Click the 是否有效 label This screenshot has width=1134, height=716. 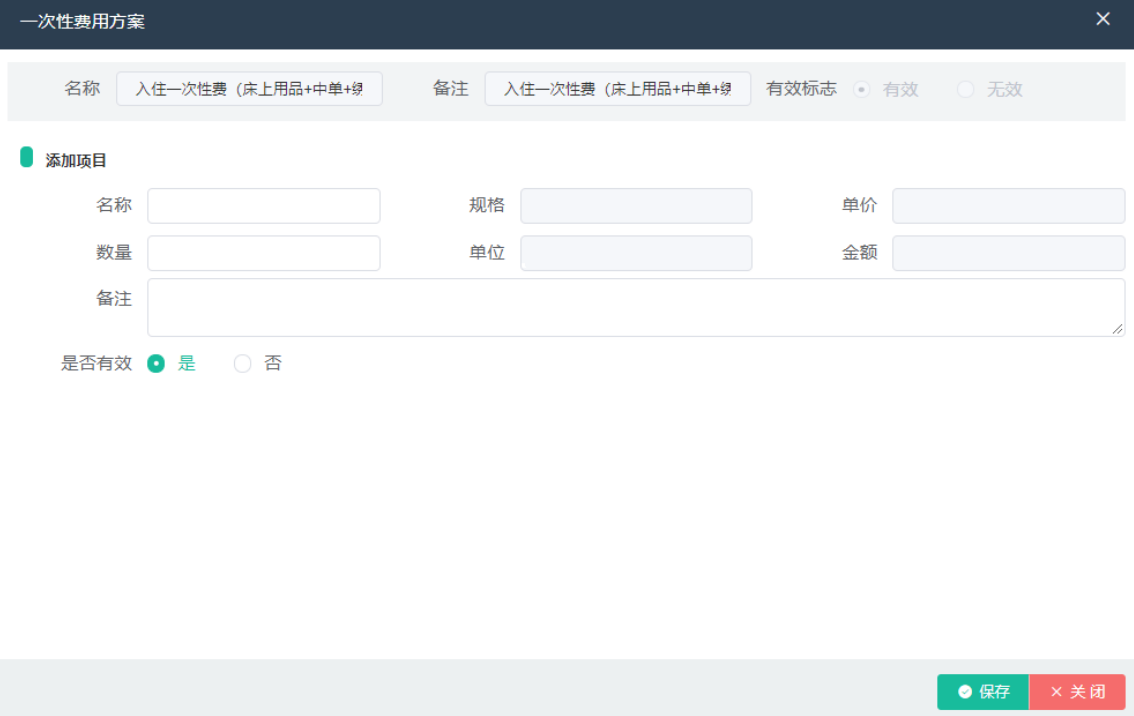96,363
